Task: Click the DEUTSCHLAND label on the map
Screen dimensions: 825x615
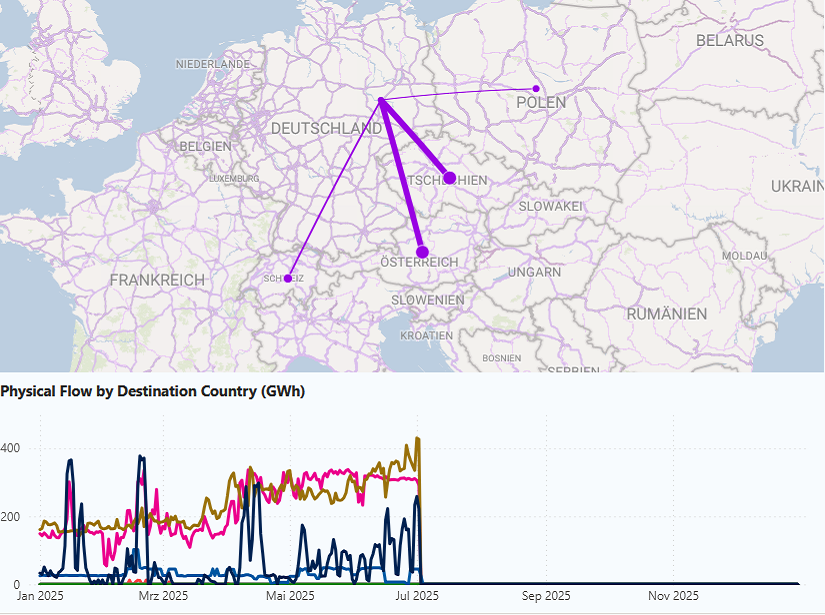Action: (x=326, y=129)
